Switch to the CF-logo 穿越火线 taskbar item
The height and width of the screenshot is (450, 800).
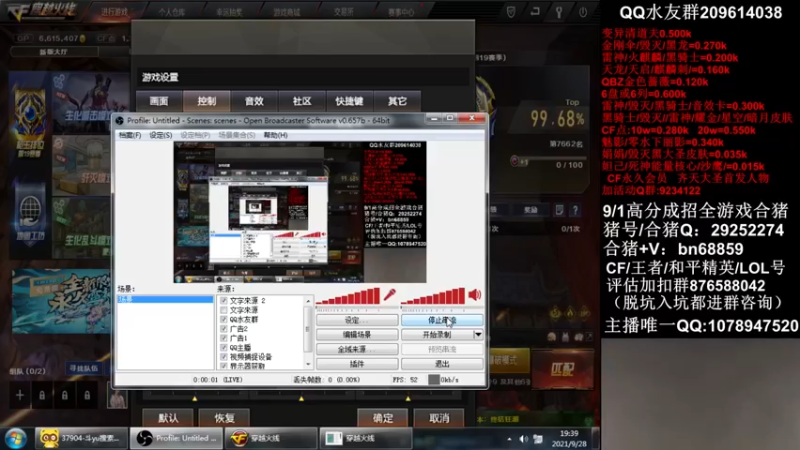[x=271, y=438]
